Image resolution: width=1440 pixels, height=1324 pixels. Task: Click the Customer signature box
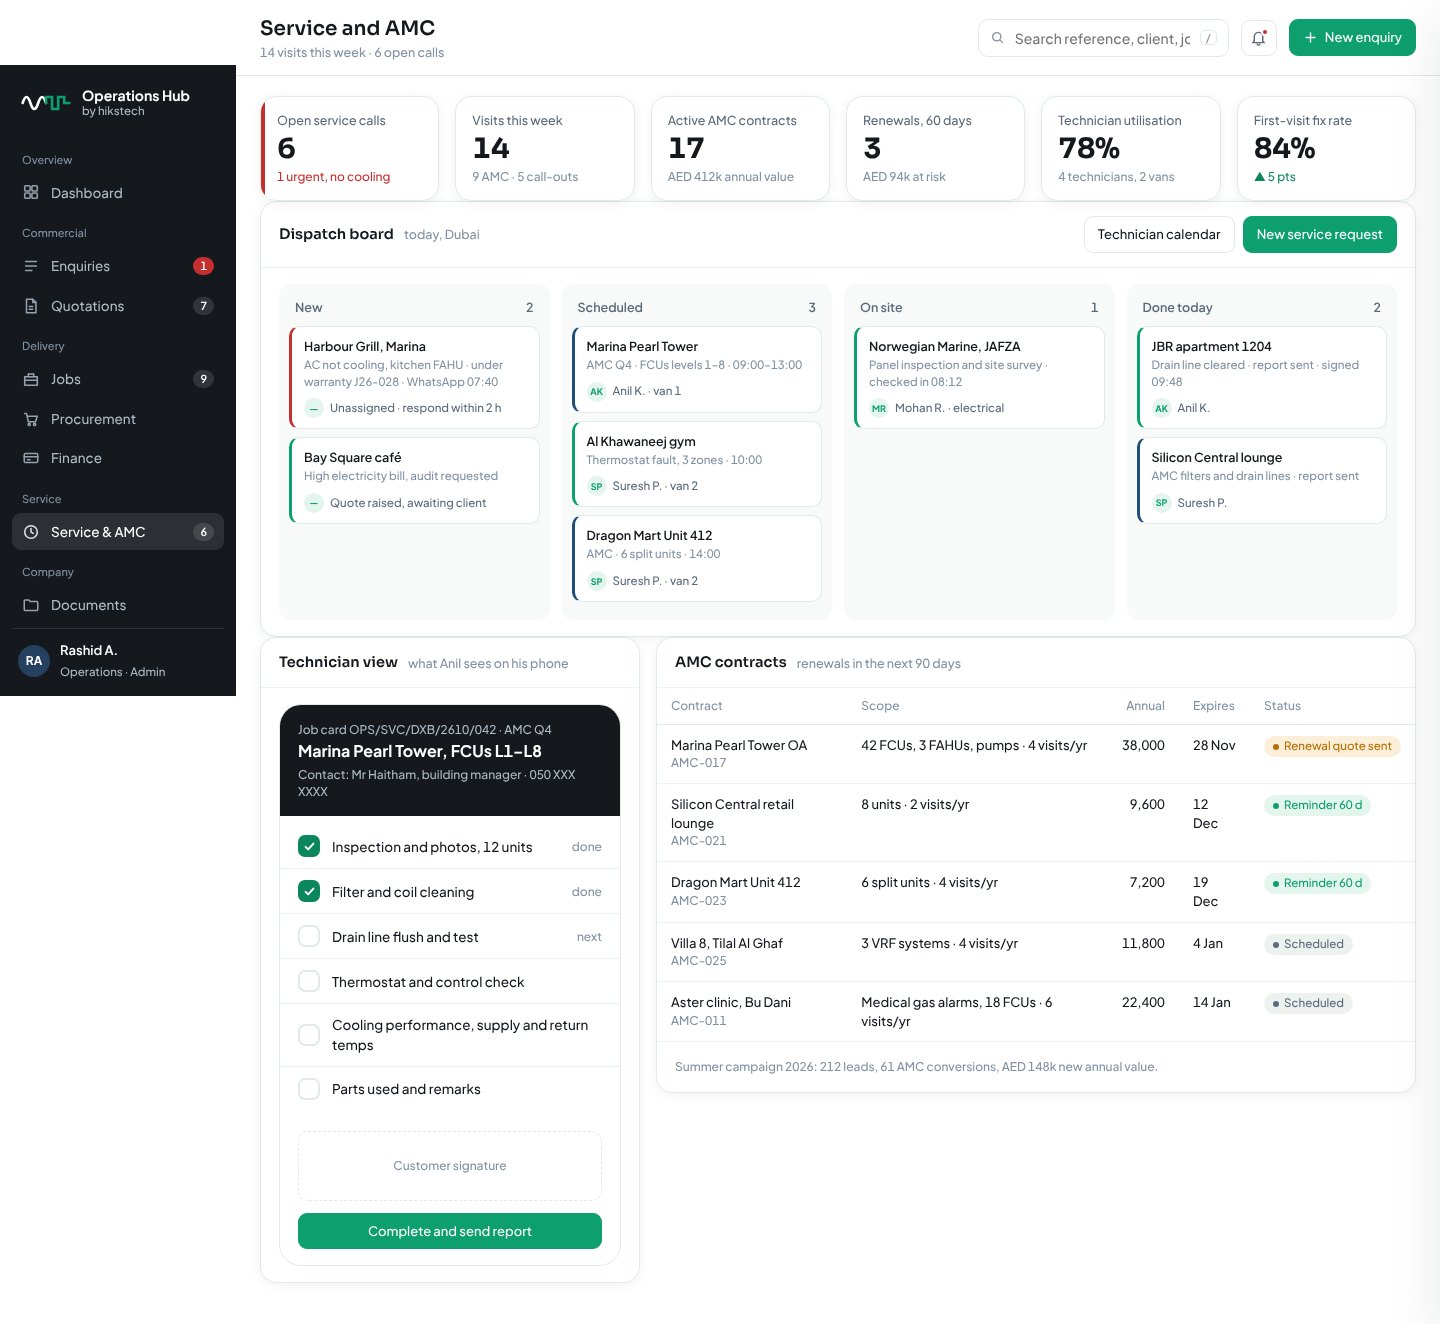[x=450, y=1166]
